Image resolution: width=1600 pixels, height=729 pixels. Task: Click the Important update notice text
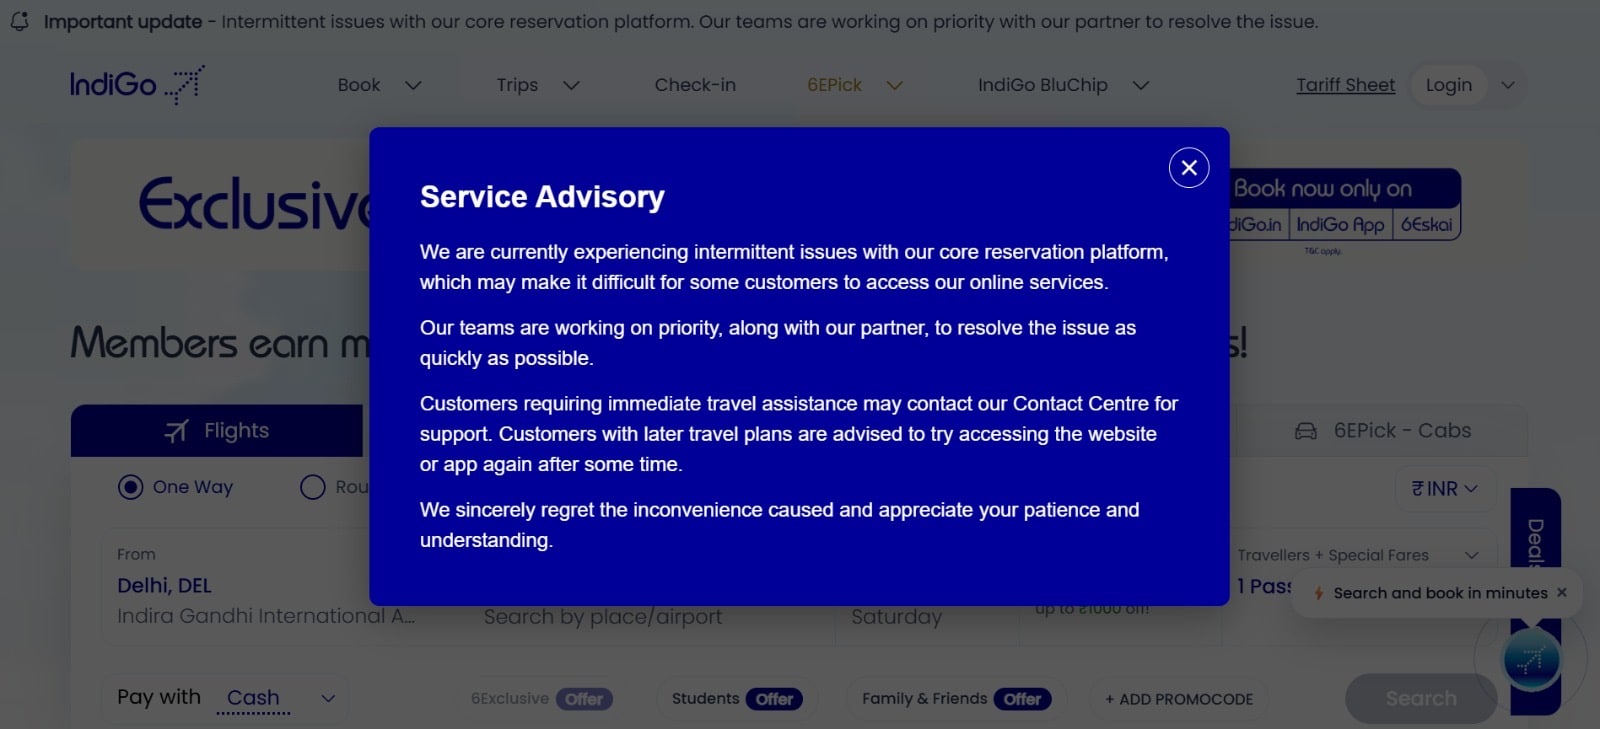tap(681, 22)
